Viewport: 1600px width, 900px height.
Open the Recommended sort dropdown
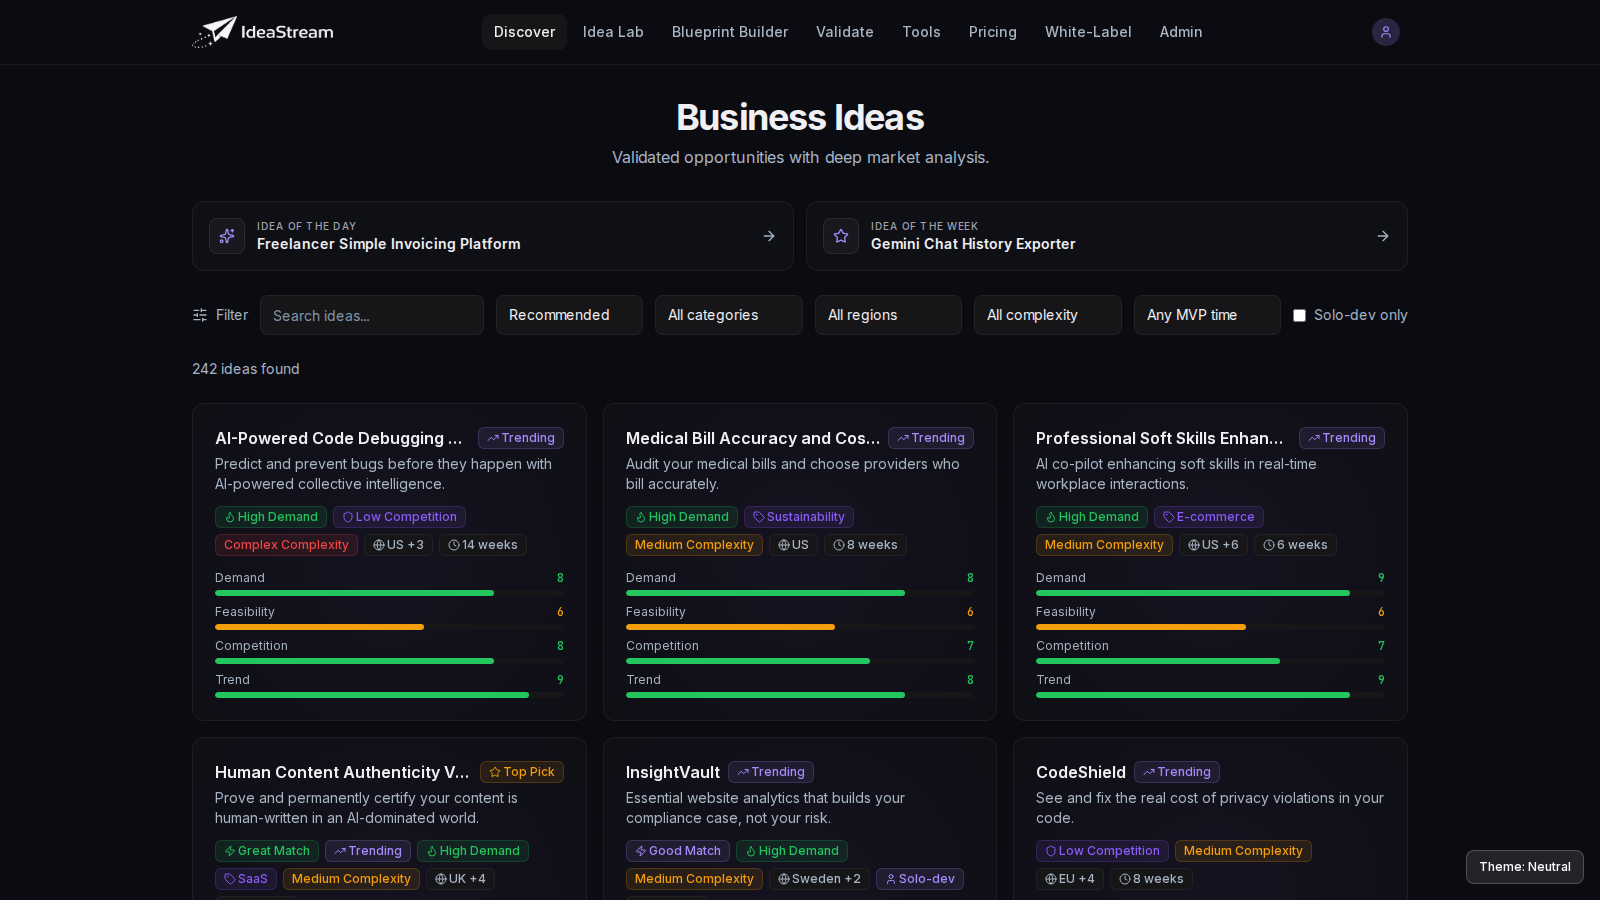coord(569,315)
